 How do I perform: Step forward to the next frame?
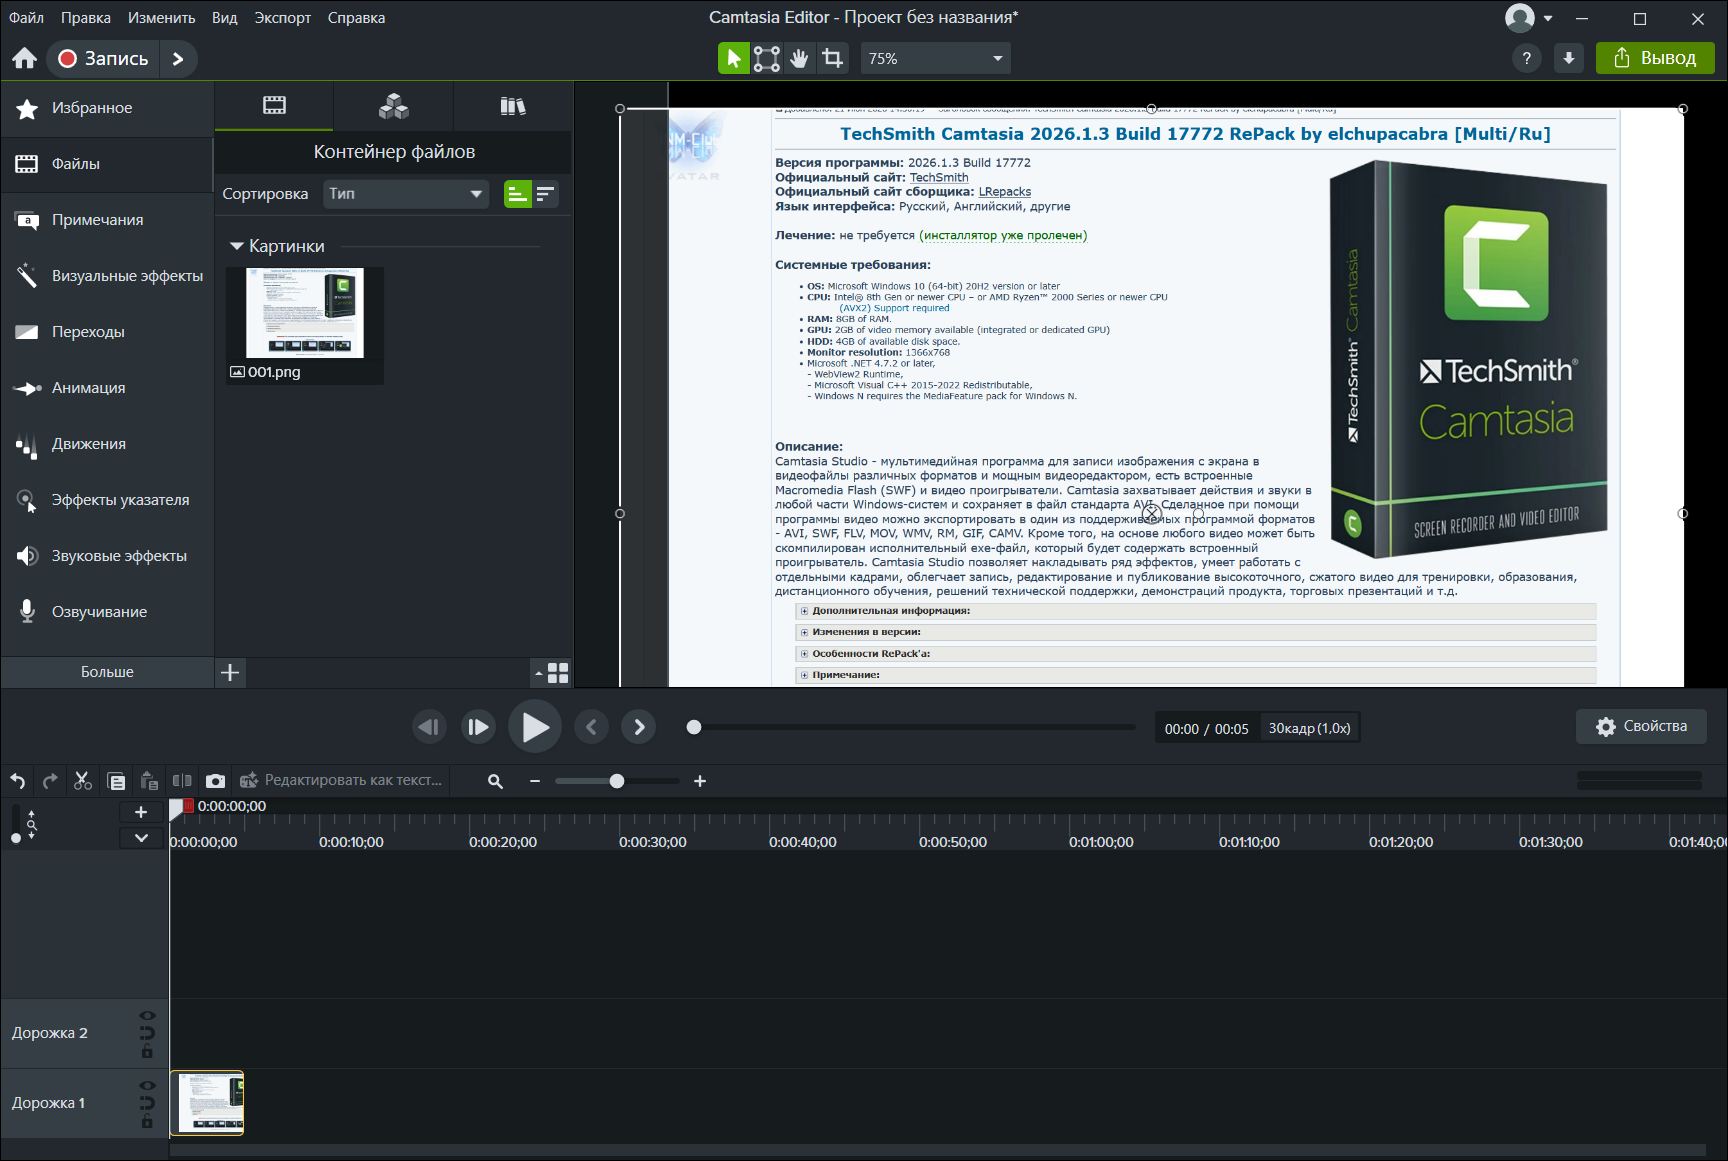pos(478,727)
